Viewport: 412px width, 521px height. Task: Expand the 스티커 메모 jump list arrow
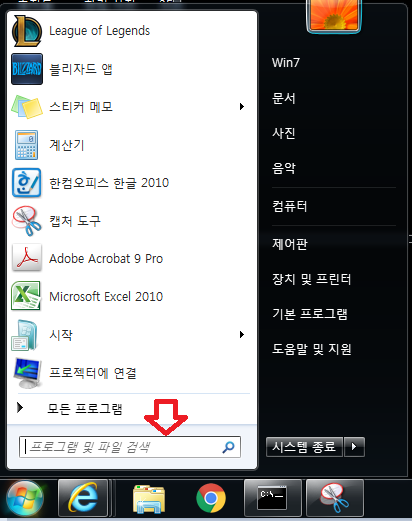point(242,107)
